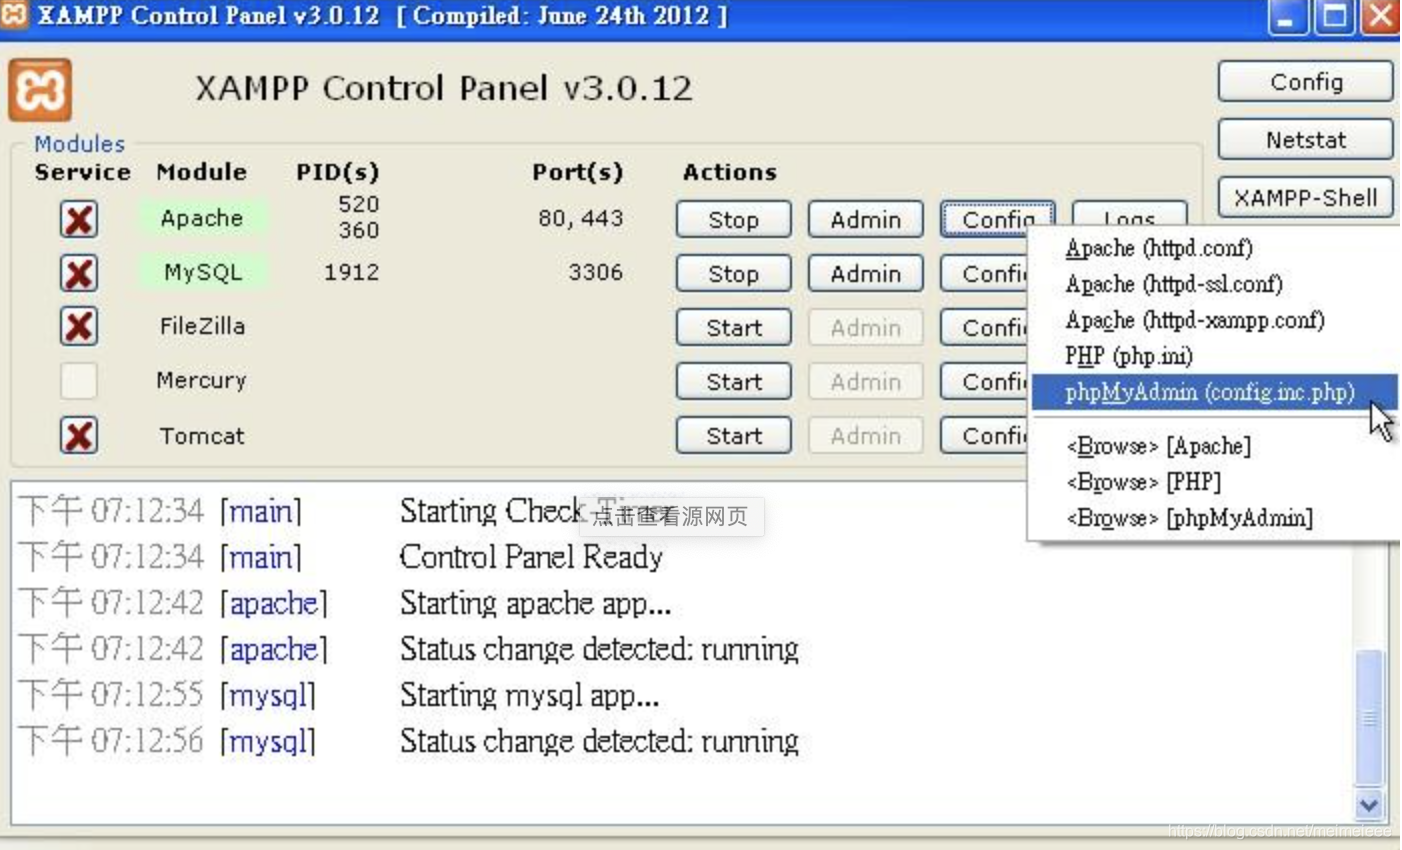Enable the Mercury service checkbox
This screenshot has width=1402, height=850.
click(x=79, y=381)
